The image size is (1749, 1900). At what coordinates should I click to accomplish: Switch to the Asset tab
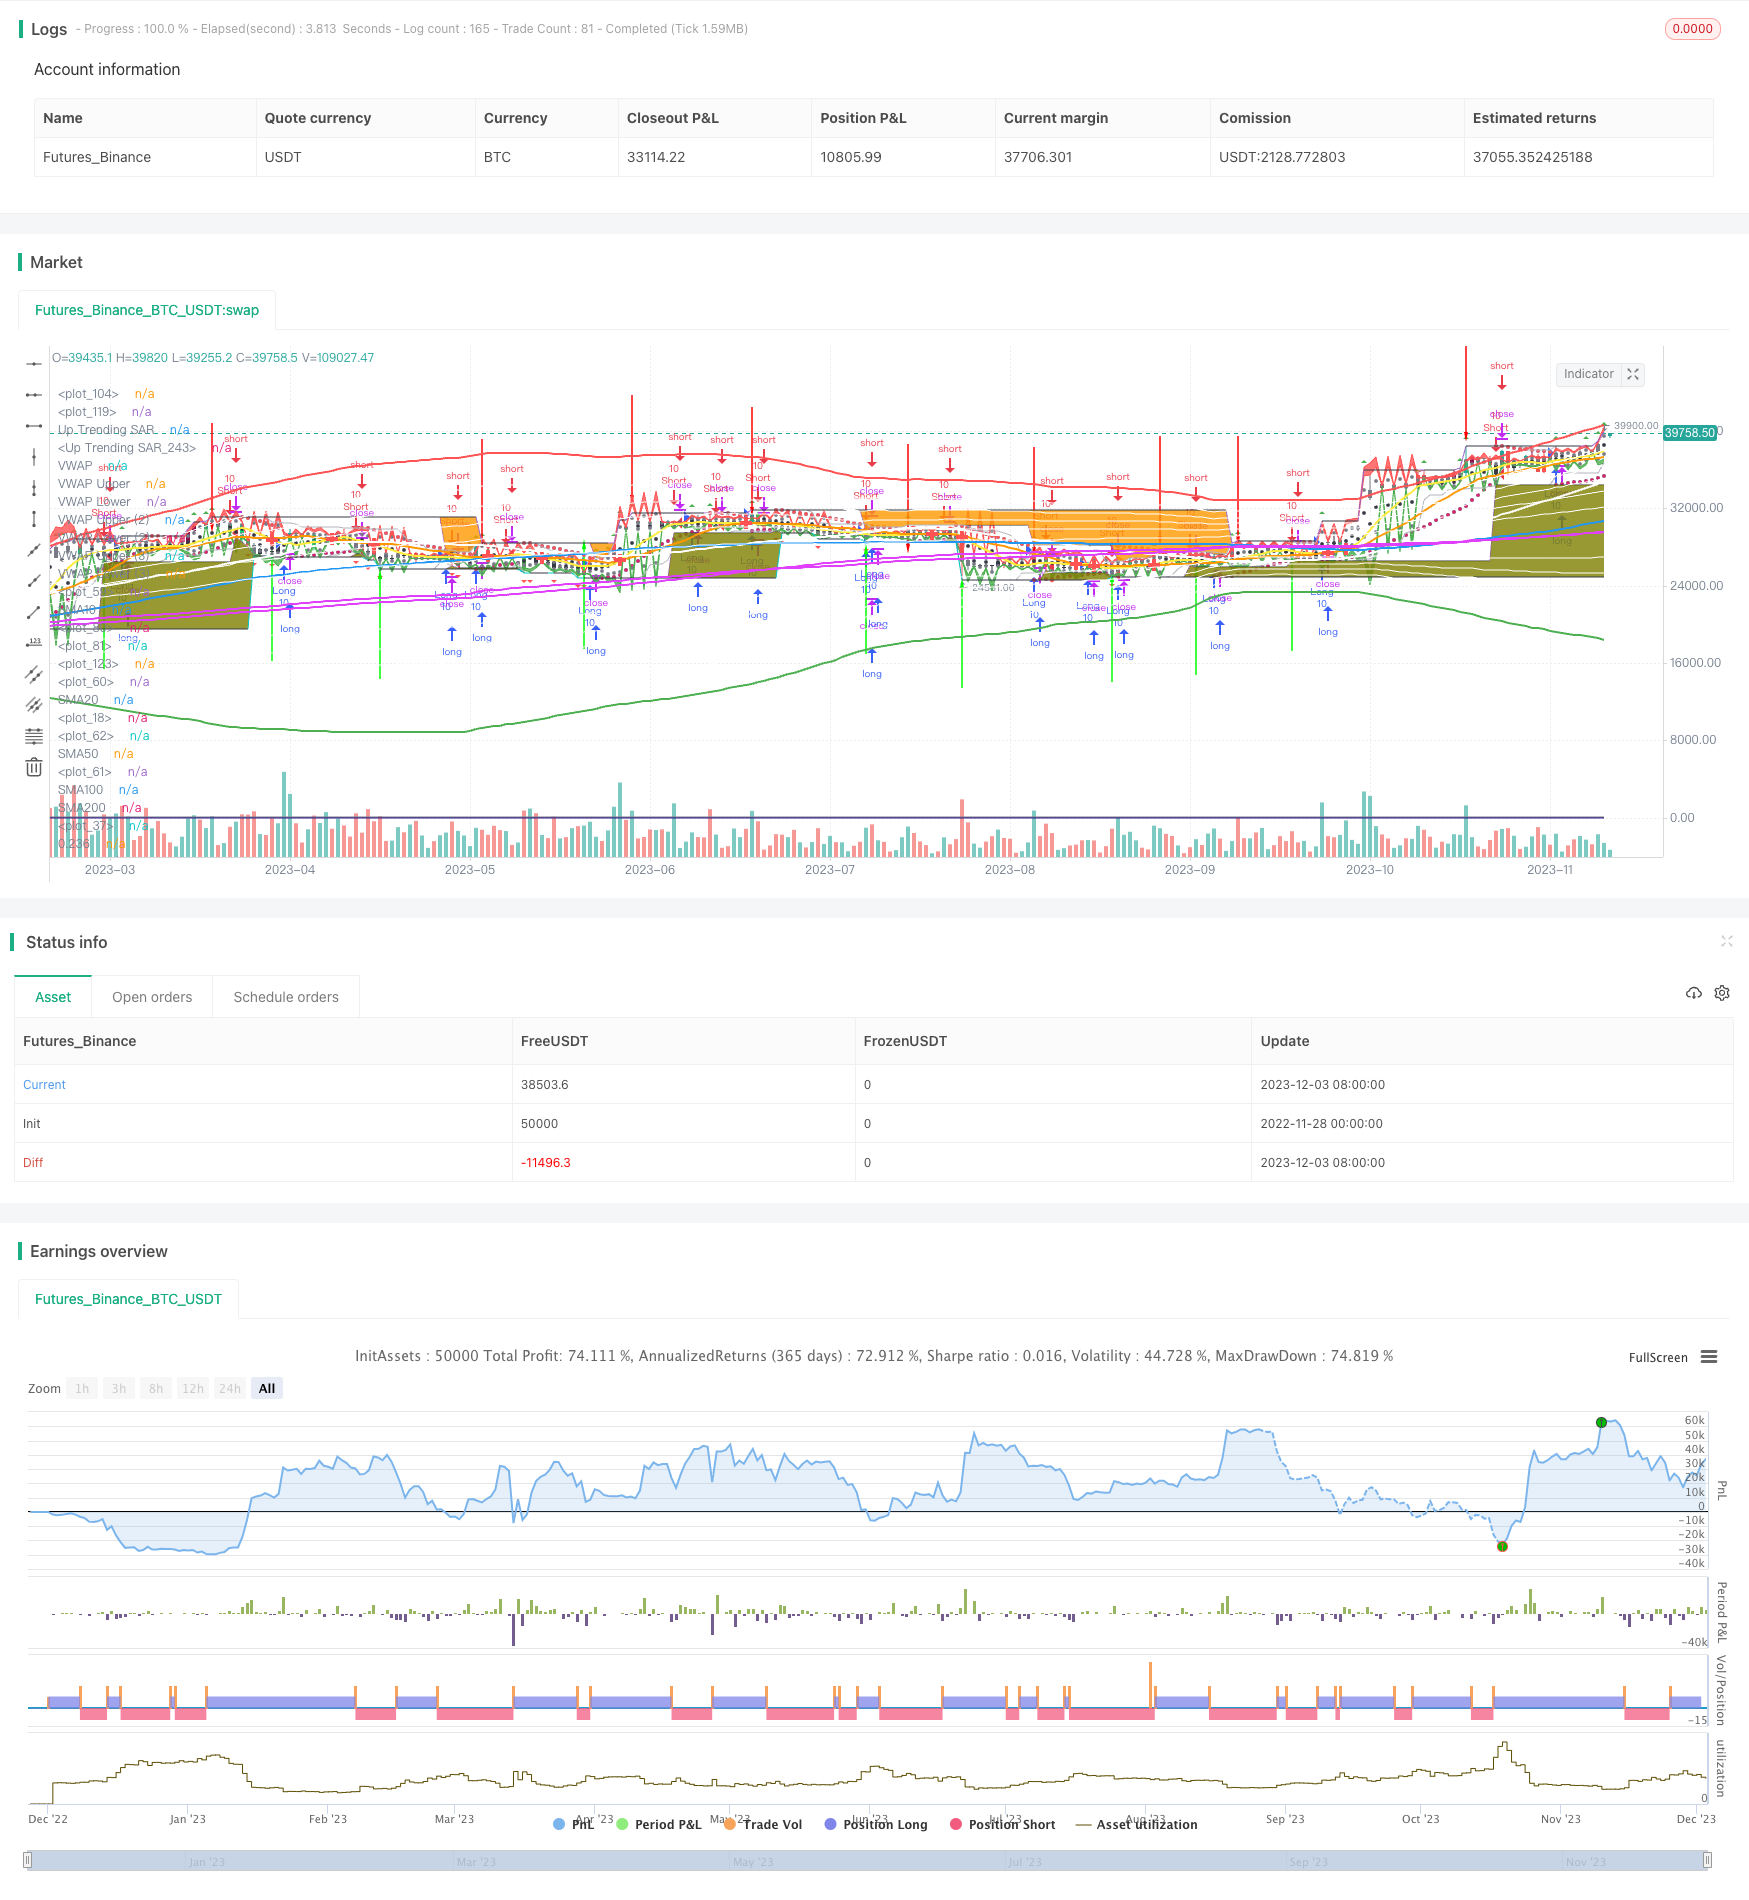(53, 997)
